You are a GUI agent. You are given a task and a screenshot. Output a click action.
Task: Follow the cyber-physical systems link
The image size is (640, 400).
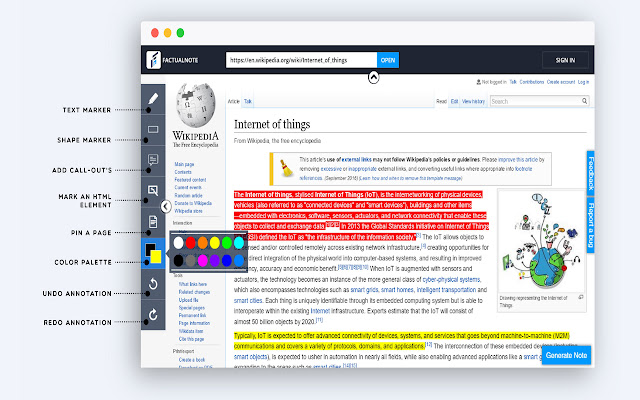(451, 280)
